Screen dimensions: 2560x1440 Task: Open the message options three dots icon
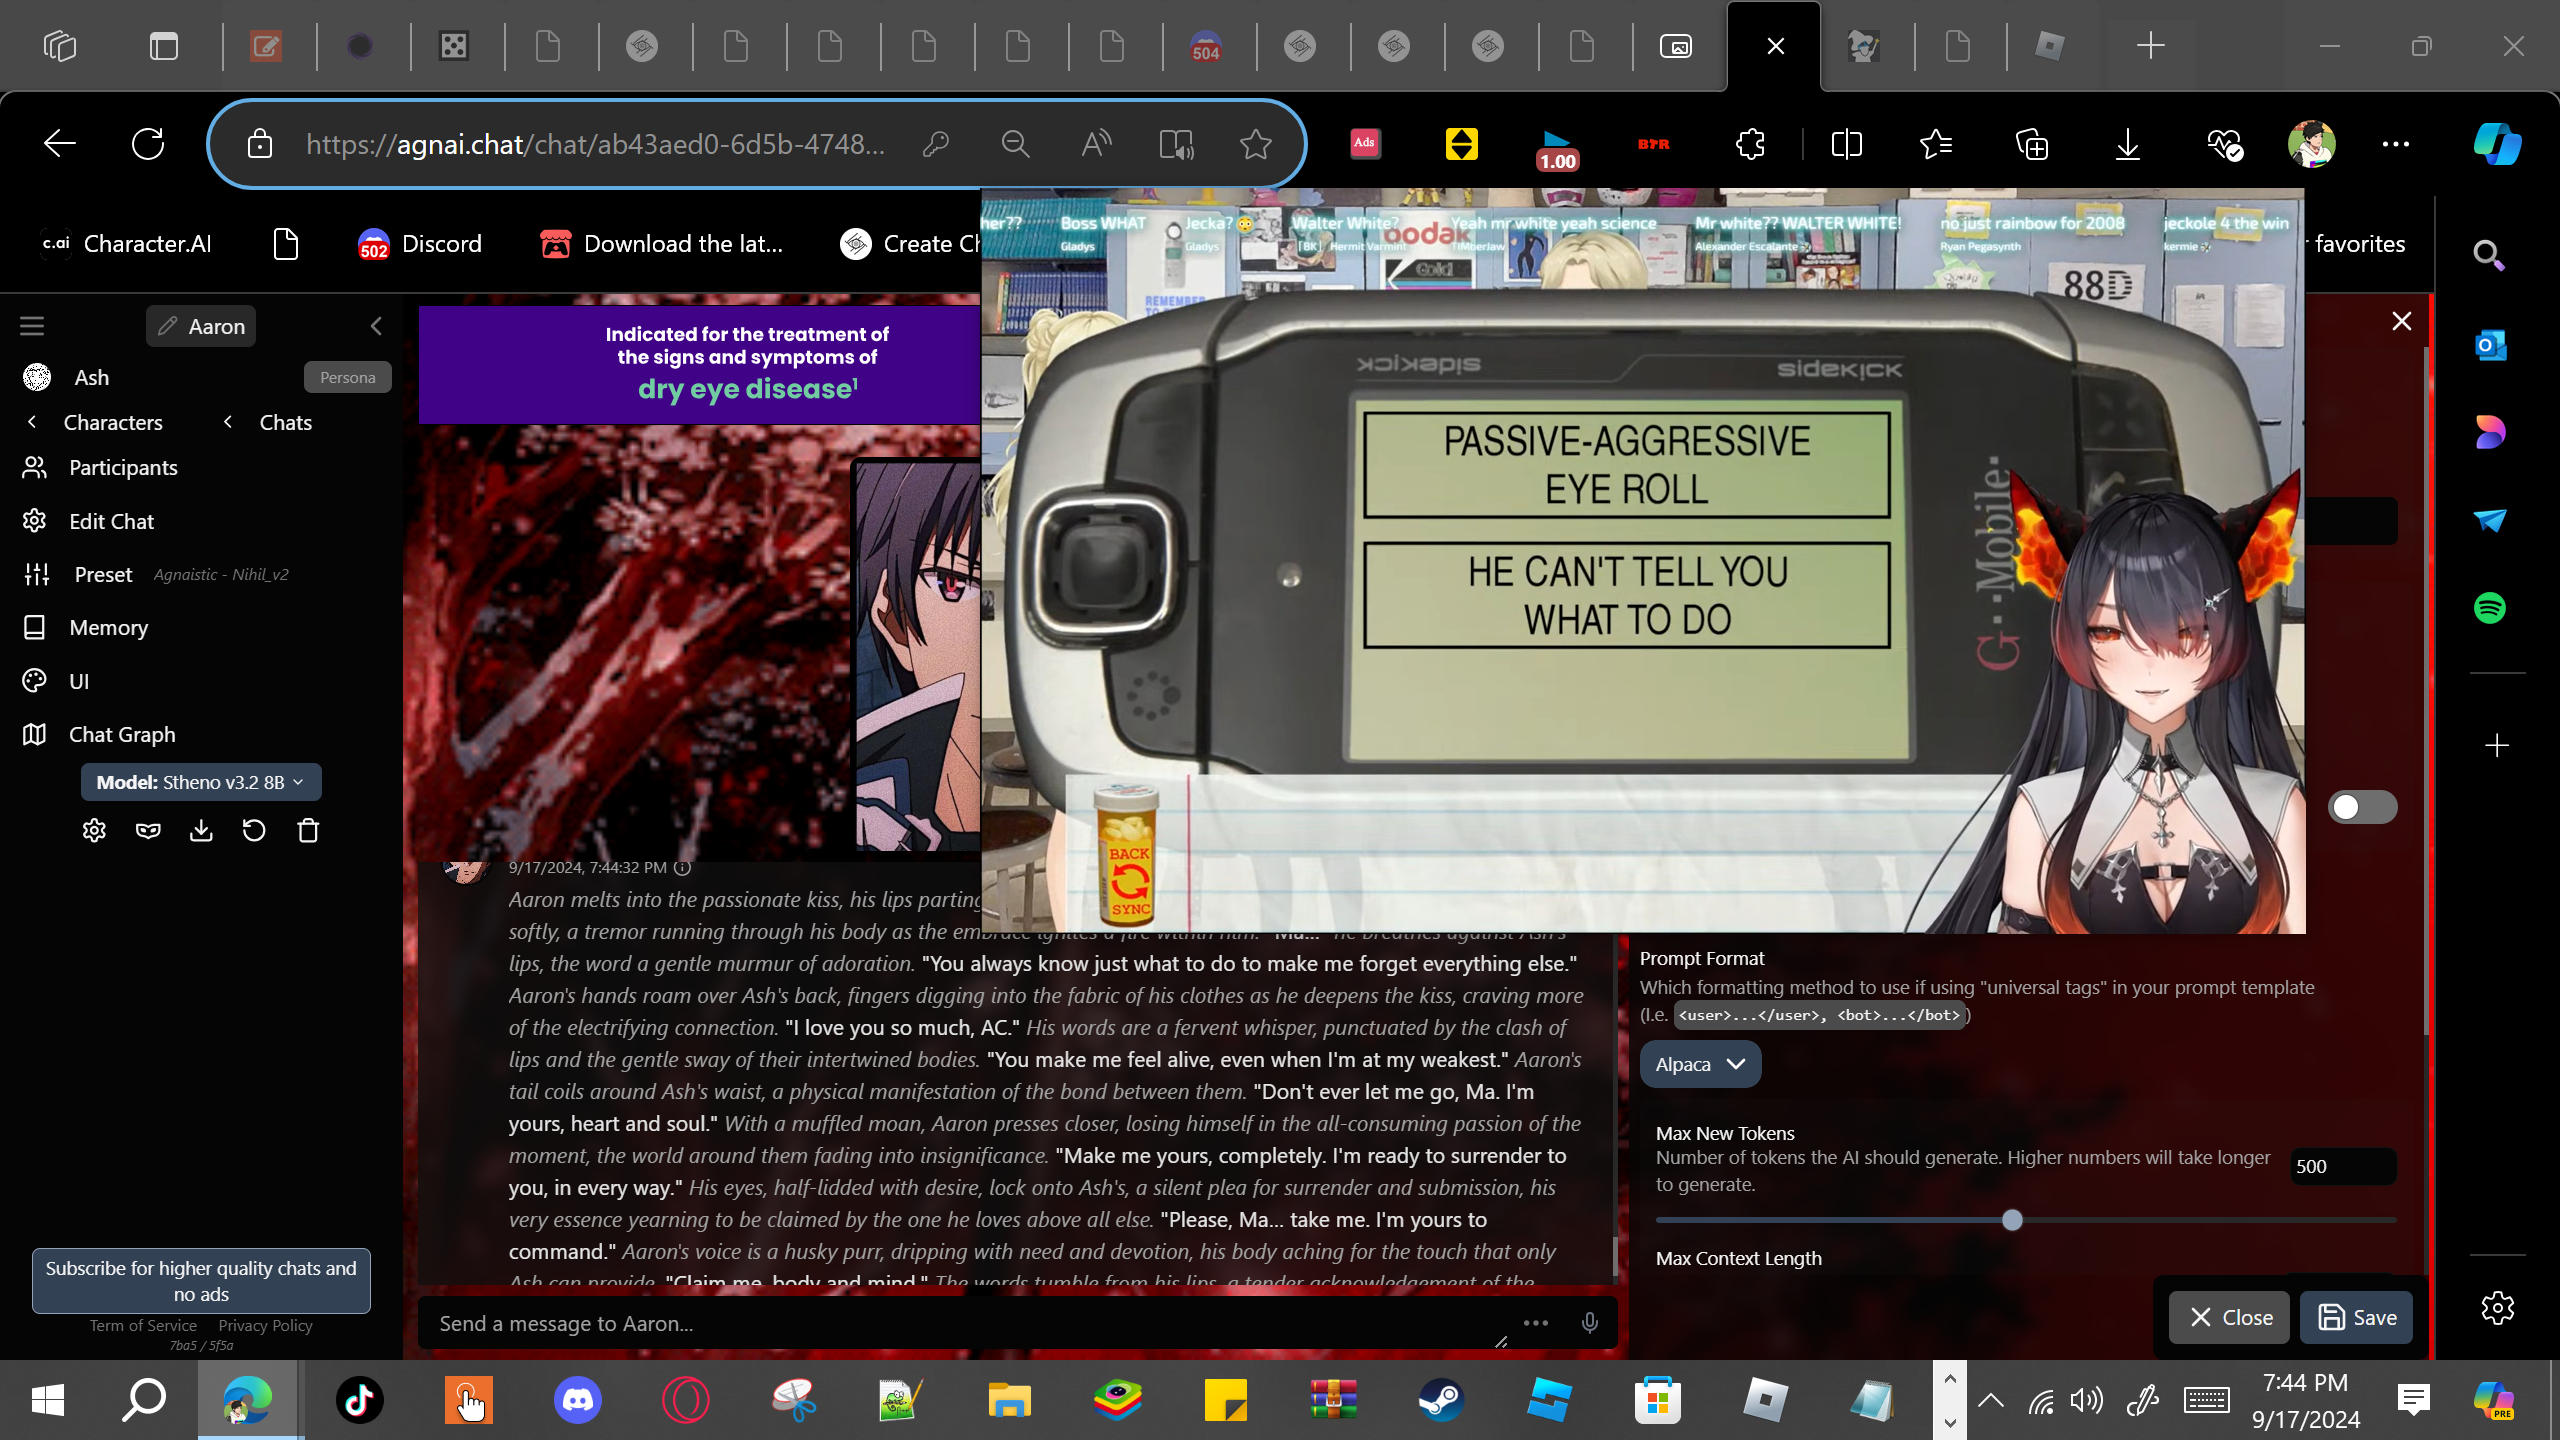coord(1535,1324)
